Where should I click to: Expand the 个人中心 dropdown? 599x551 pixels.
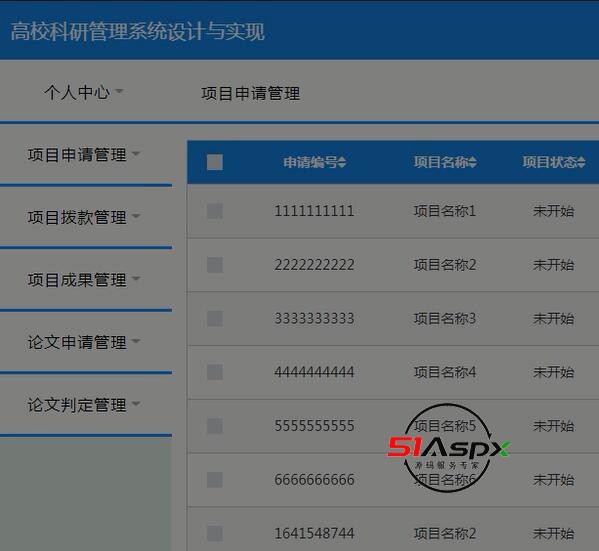83,92
